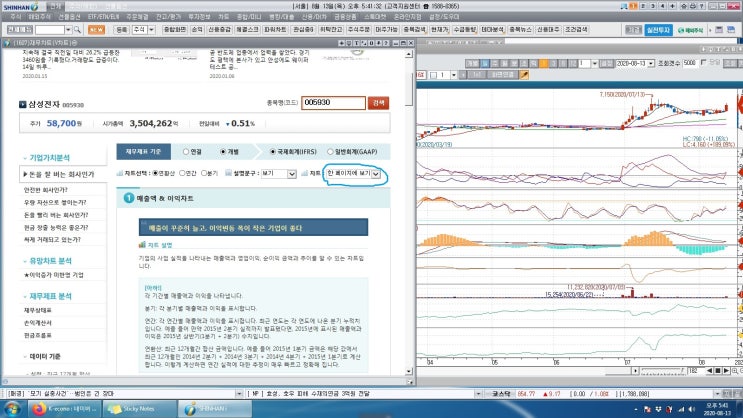The width and height of the screenshot is (743, 418).
Task: Open the ETF/ETN/ELW menu
Action: [103, 17]
